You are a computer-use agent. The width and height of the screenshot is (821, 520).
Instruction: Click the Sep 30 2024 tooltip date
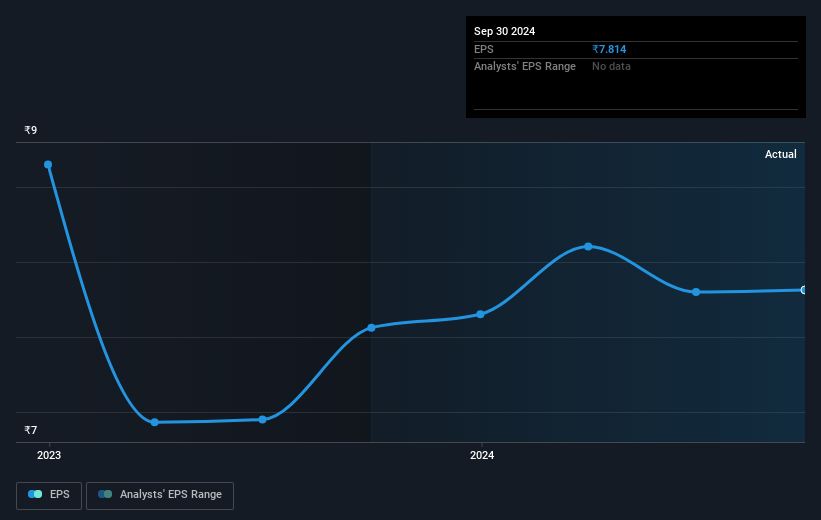tap(504, 31)
